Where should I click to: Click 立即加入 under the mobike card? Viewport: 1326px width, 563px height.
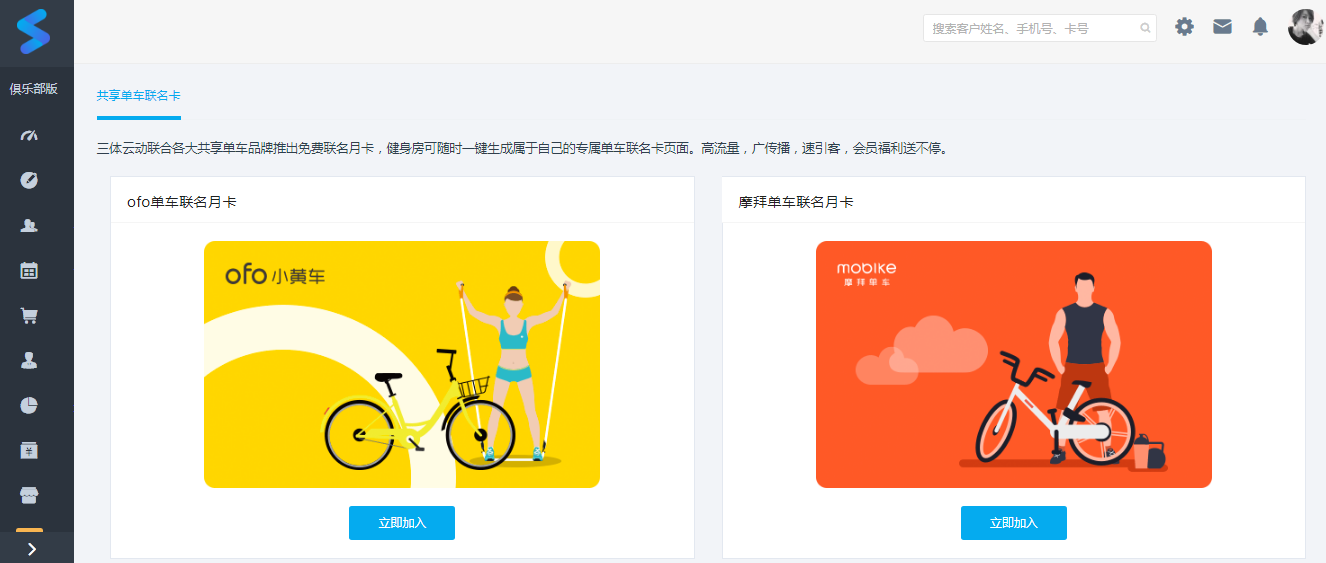(1014, 523)
